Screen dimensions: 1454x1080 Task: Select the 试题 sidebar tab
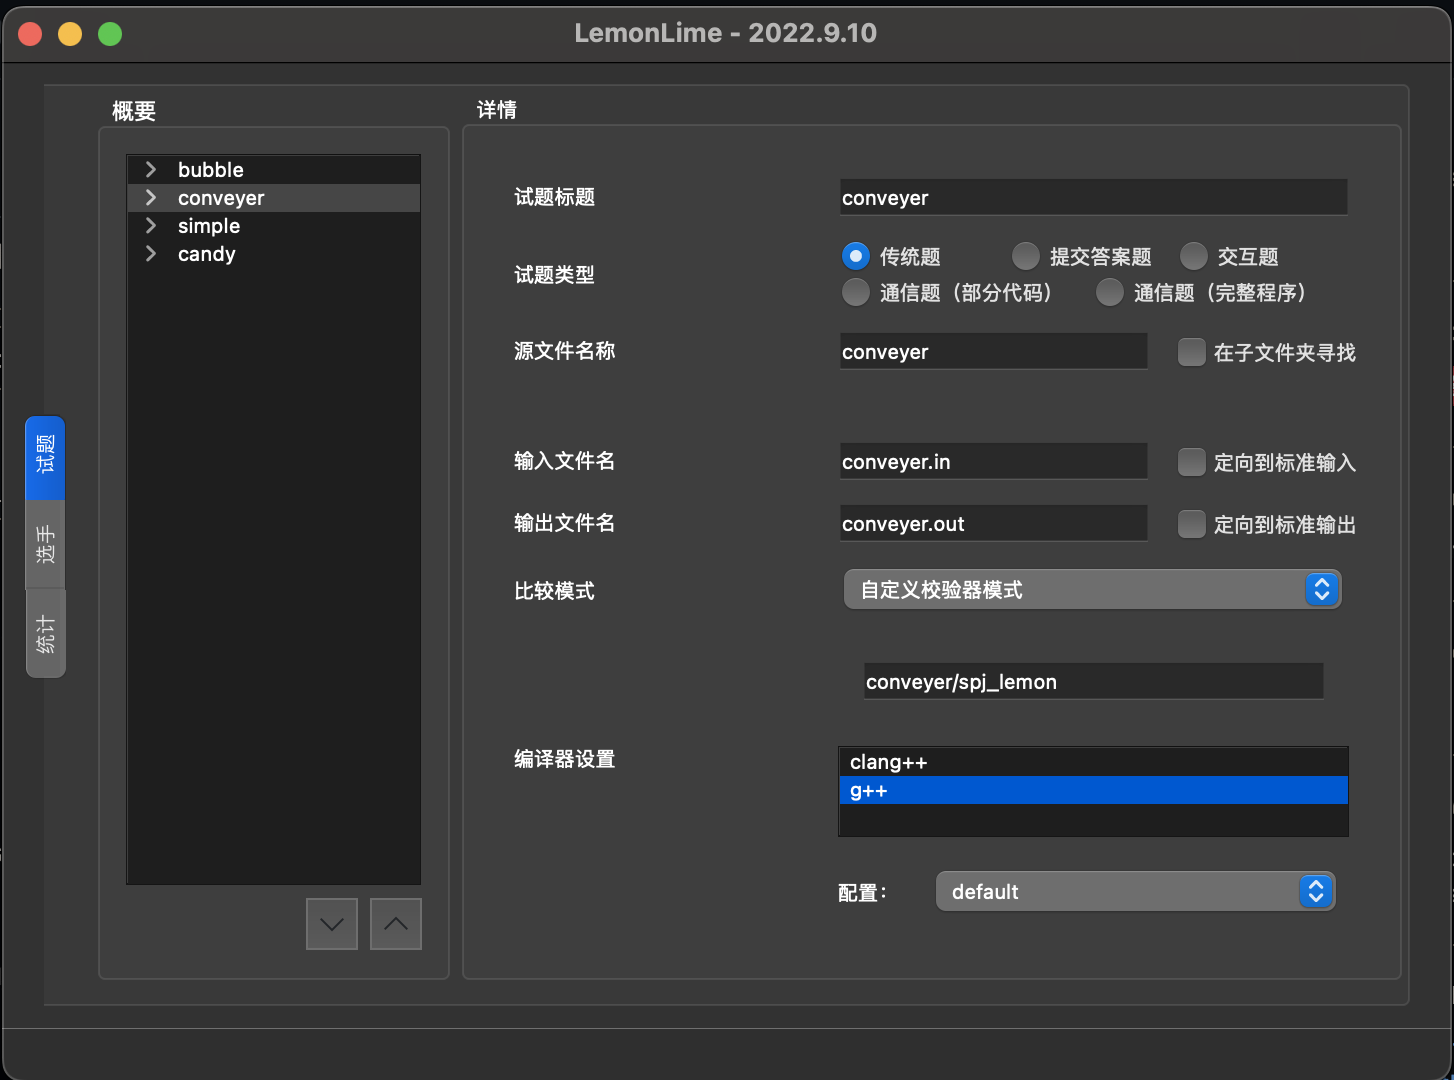[45, 457]
